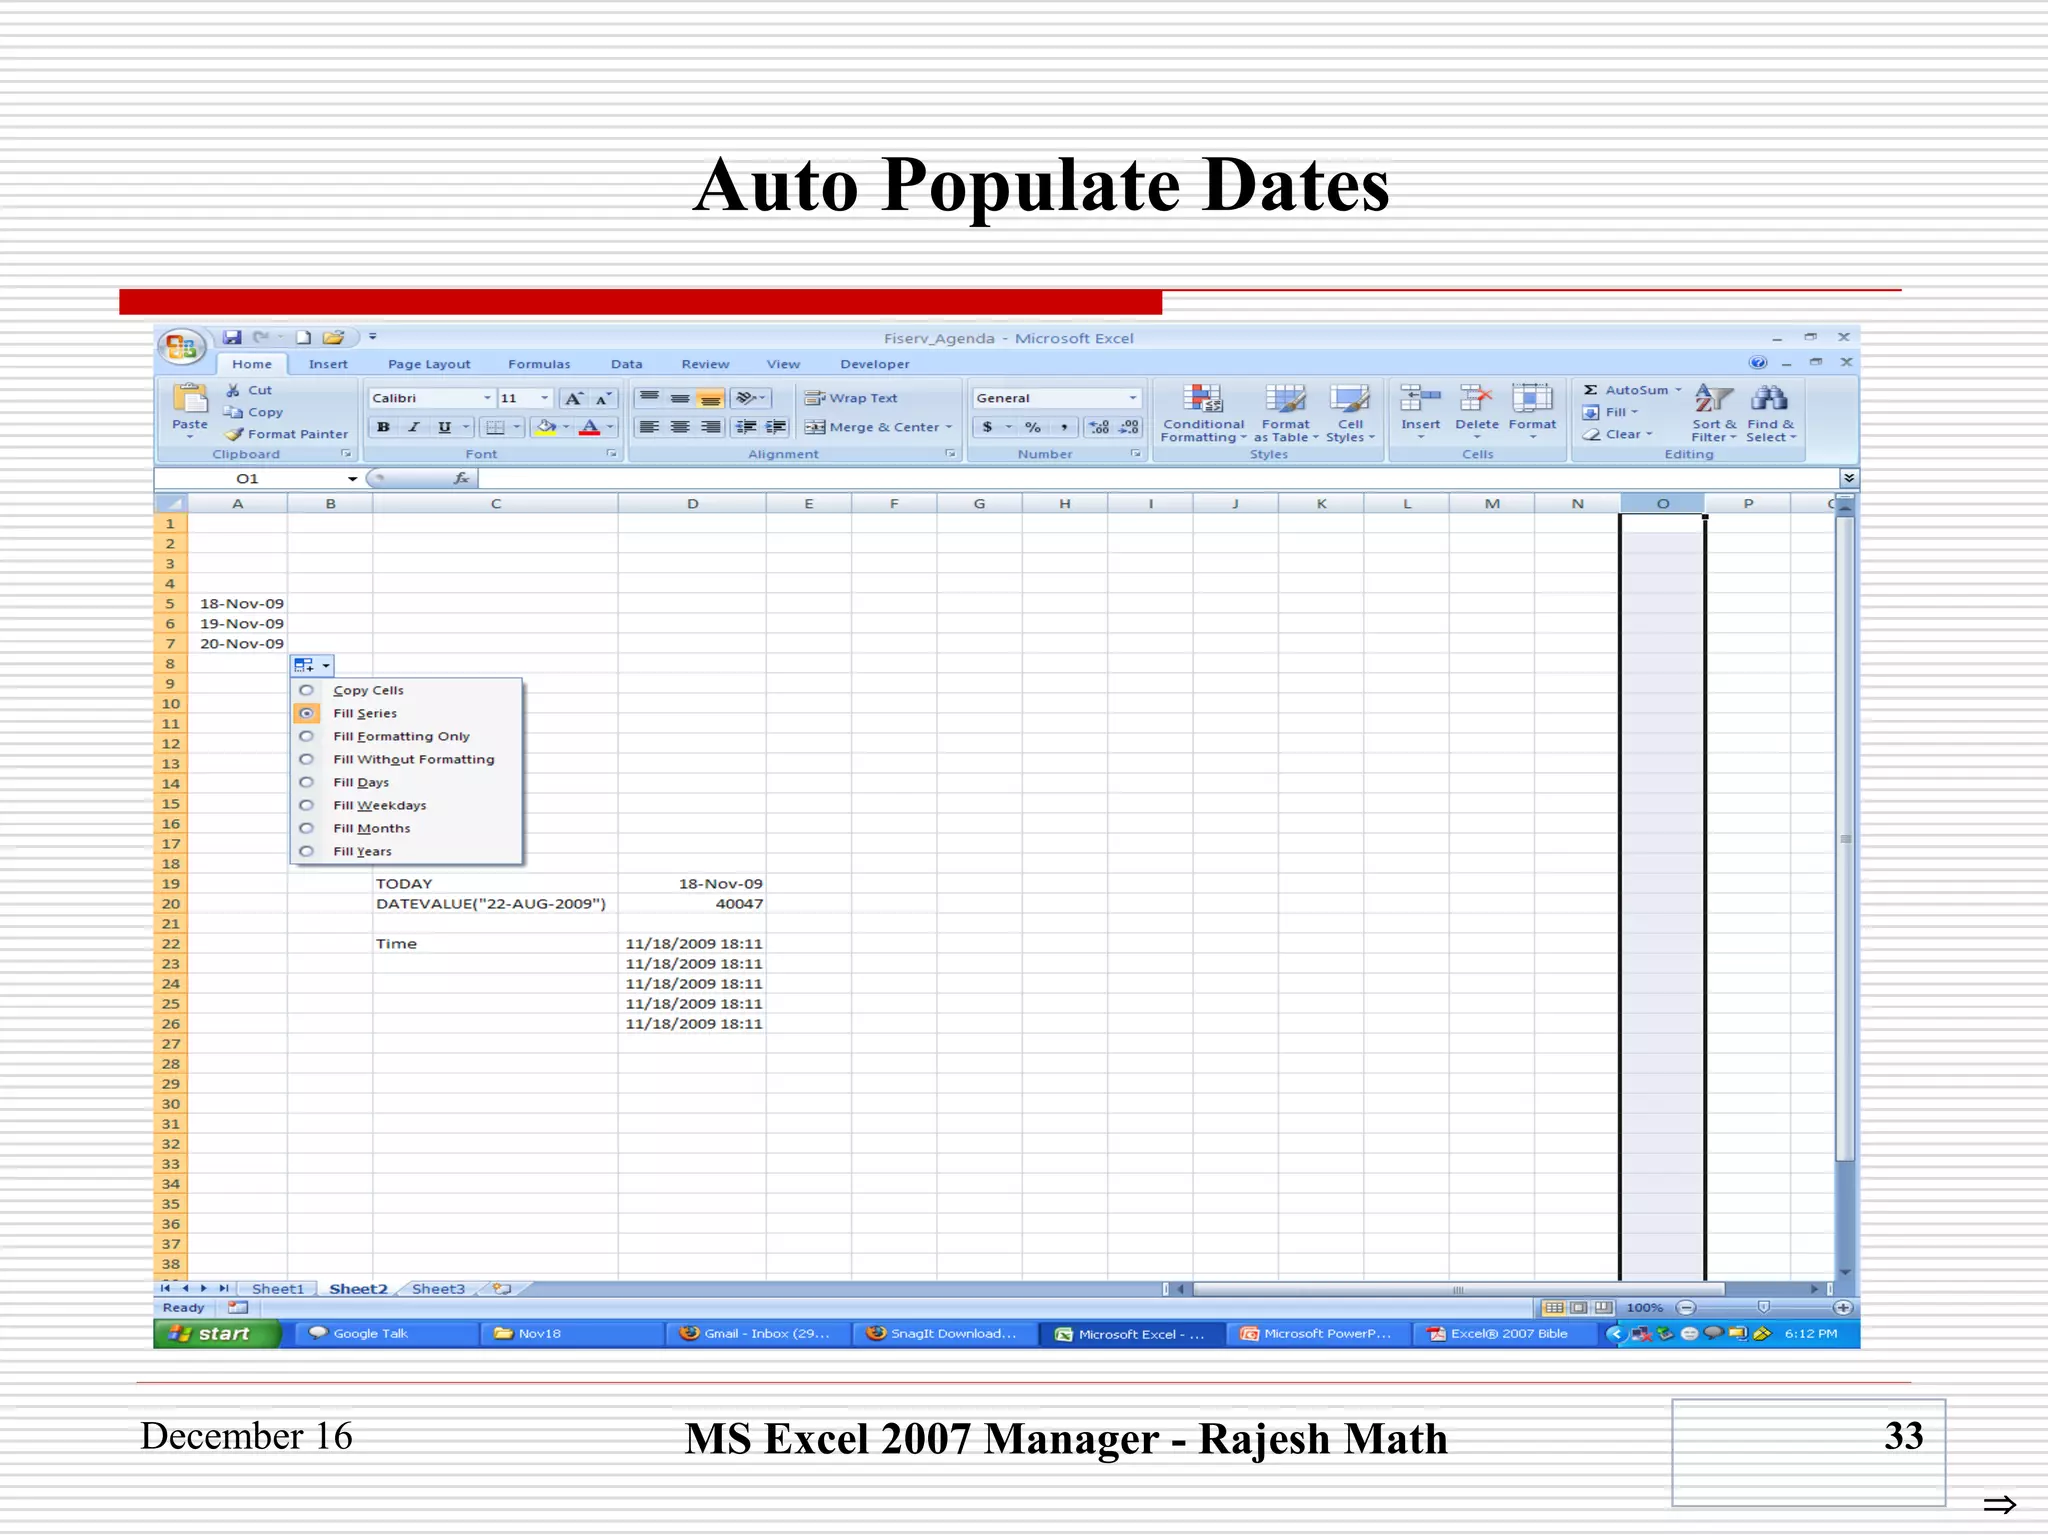This screenshot has width=2048, height=1536.
Task: Open the Borders dropdown arrow
Action: tap(516, 427)
